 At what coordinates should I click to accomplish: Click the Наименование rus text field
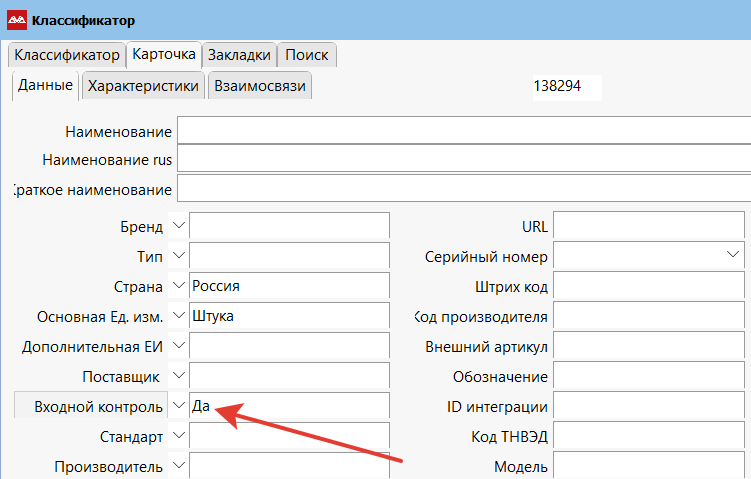pos(463,160)
